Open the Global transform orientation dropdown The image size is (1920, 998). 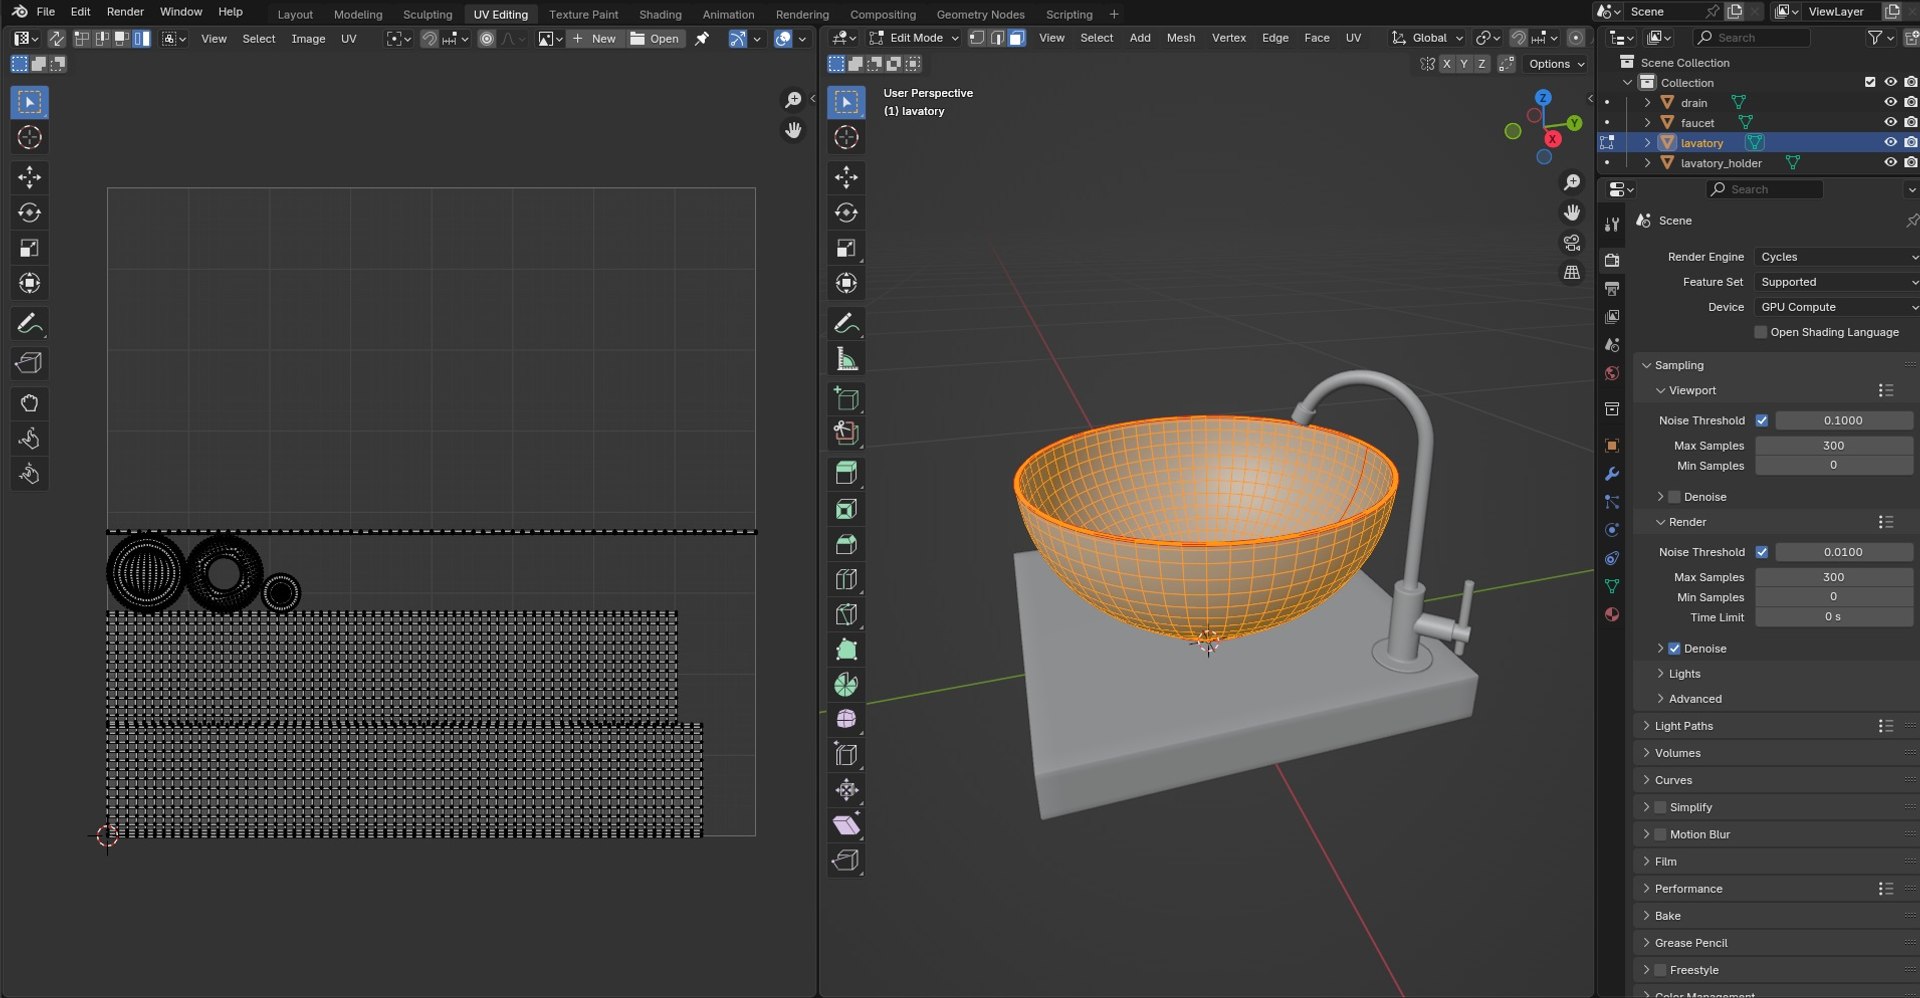pos(1427,38)
